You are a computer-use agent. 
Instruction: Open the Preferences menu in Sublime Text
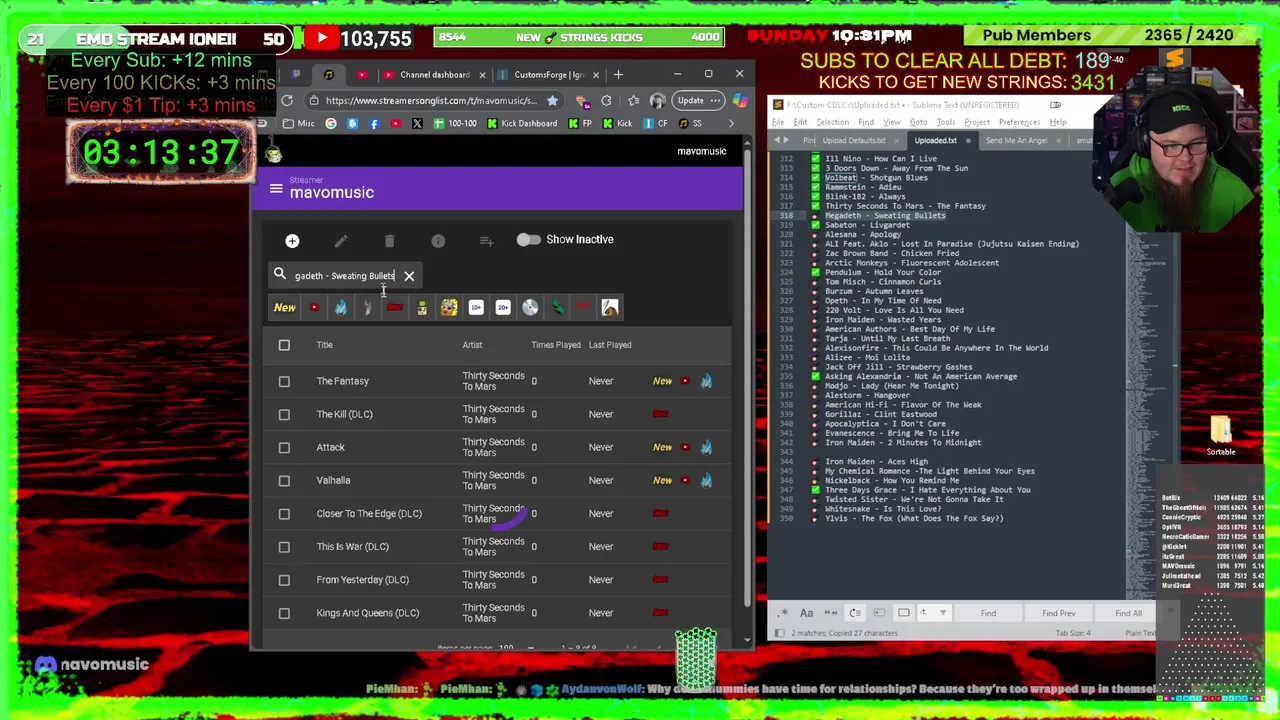(x=1019, y=122)
